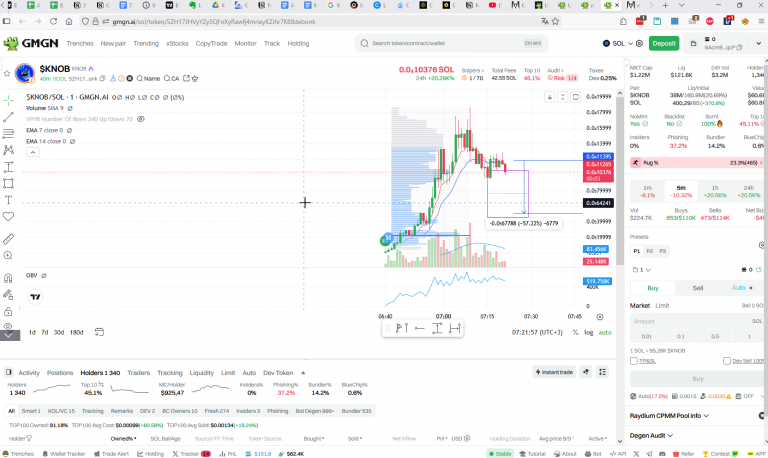Open the go-to-date calendar icon
768x458 pixels.
(99, 332)
